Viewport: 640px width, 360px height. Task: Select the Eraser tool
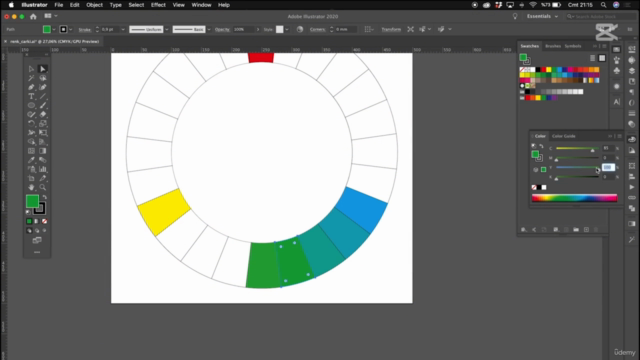tap(42, 114)
